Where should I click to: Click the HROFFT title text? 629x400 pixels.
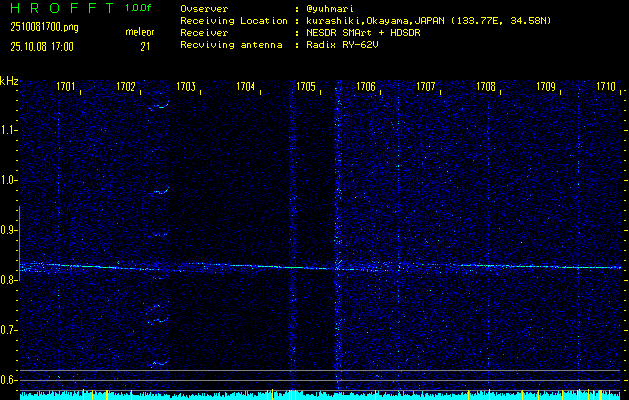[62, 8]
